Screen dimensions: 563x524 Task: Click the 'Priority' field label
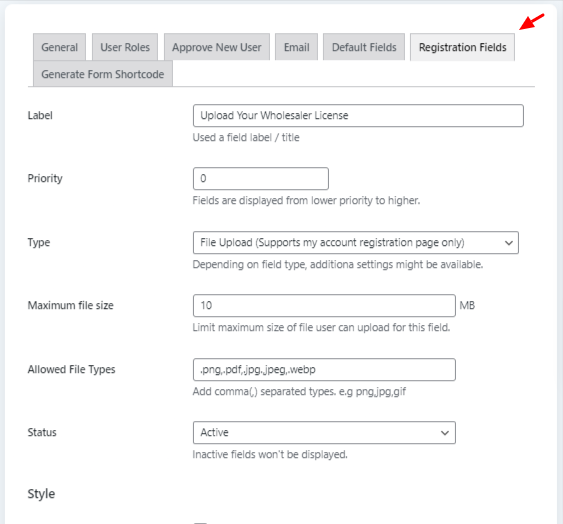coord(45,178)
